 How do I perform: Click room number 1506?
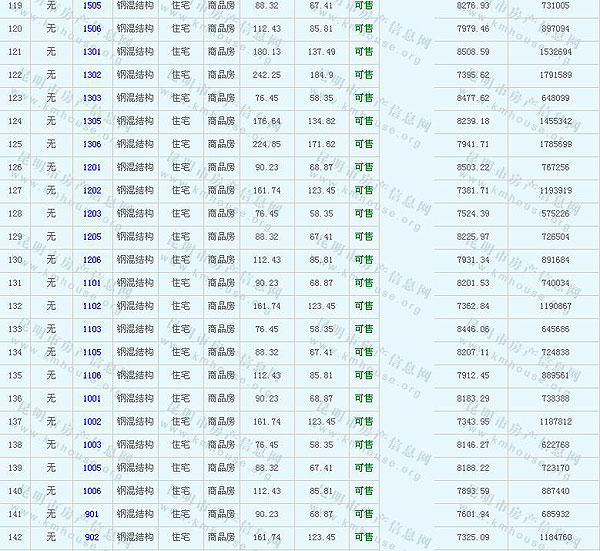click(92, 28)
